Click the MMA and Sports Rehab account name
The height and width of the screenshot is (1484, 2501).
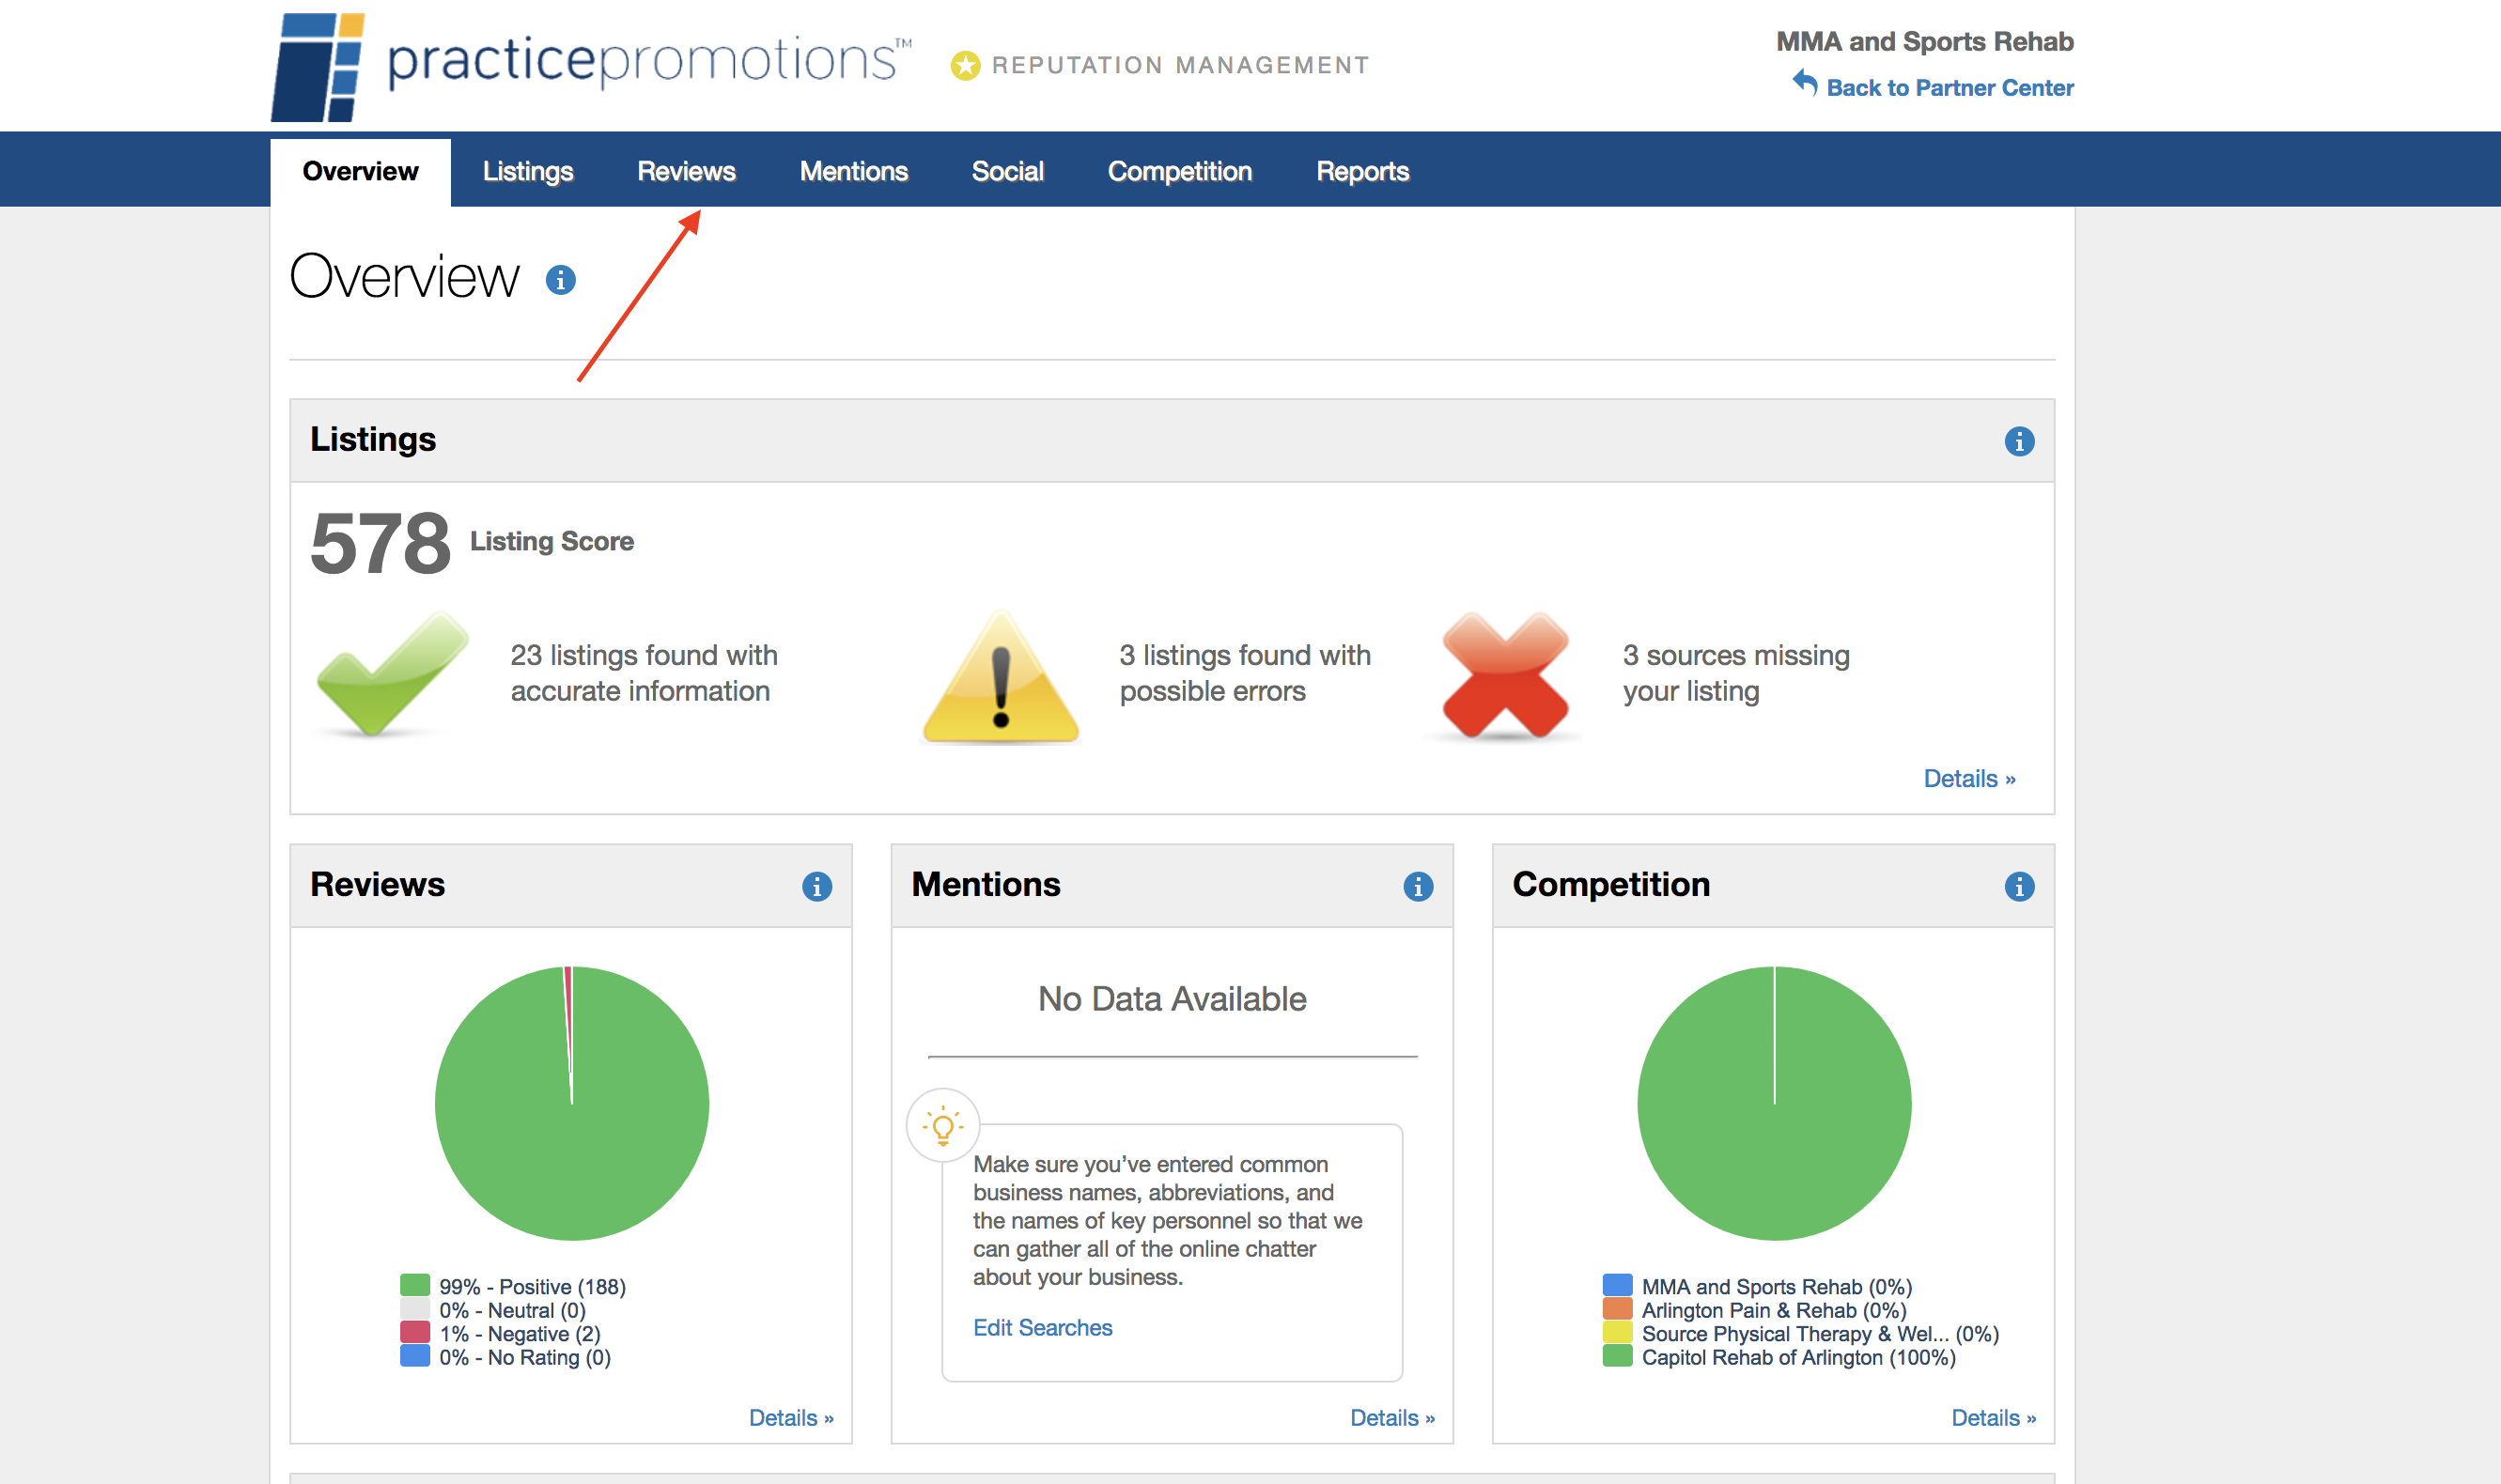1924,42
